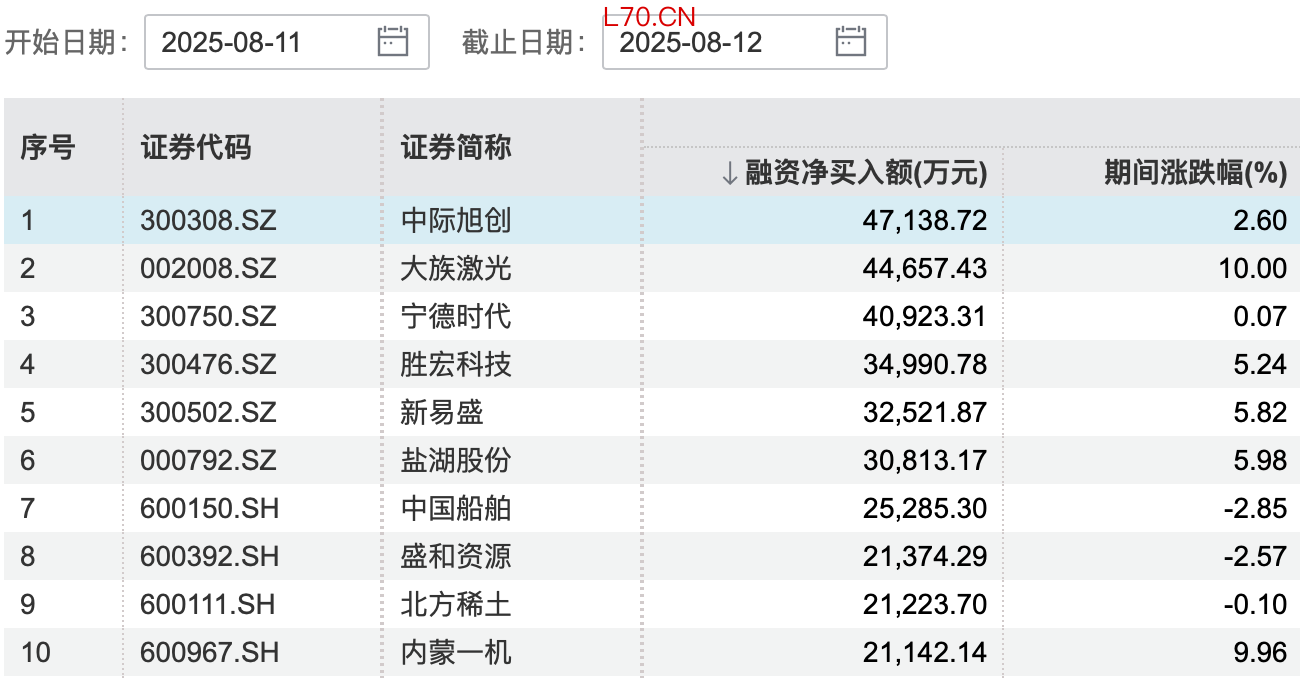
Task: Select 新易盛 in the list
Action: coord(442,412)
